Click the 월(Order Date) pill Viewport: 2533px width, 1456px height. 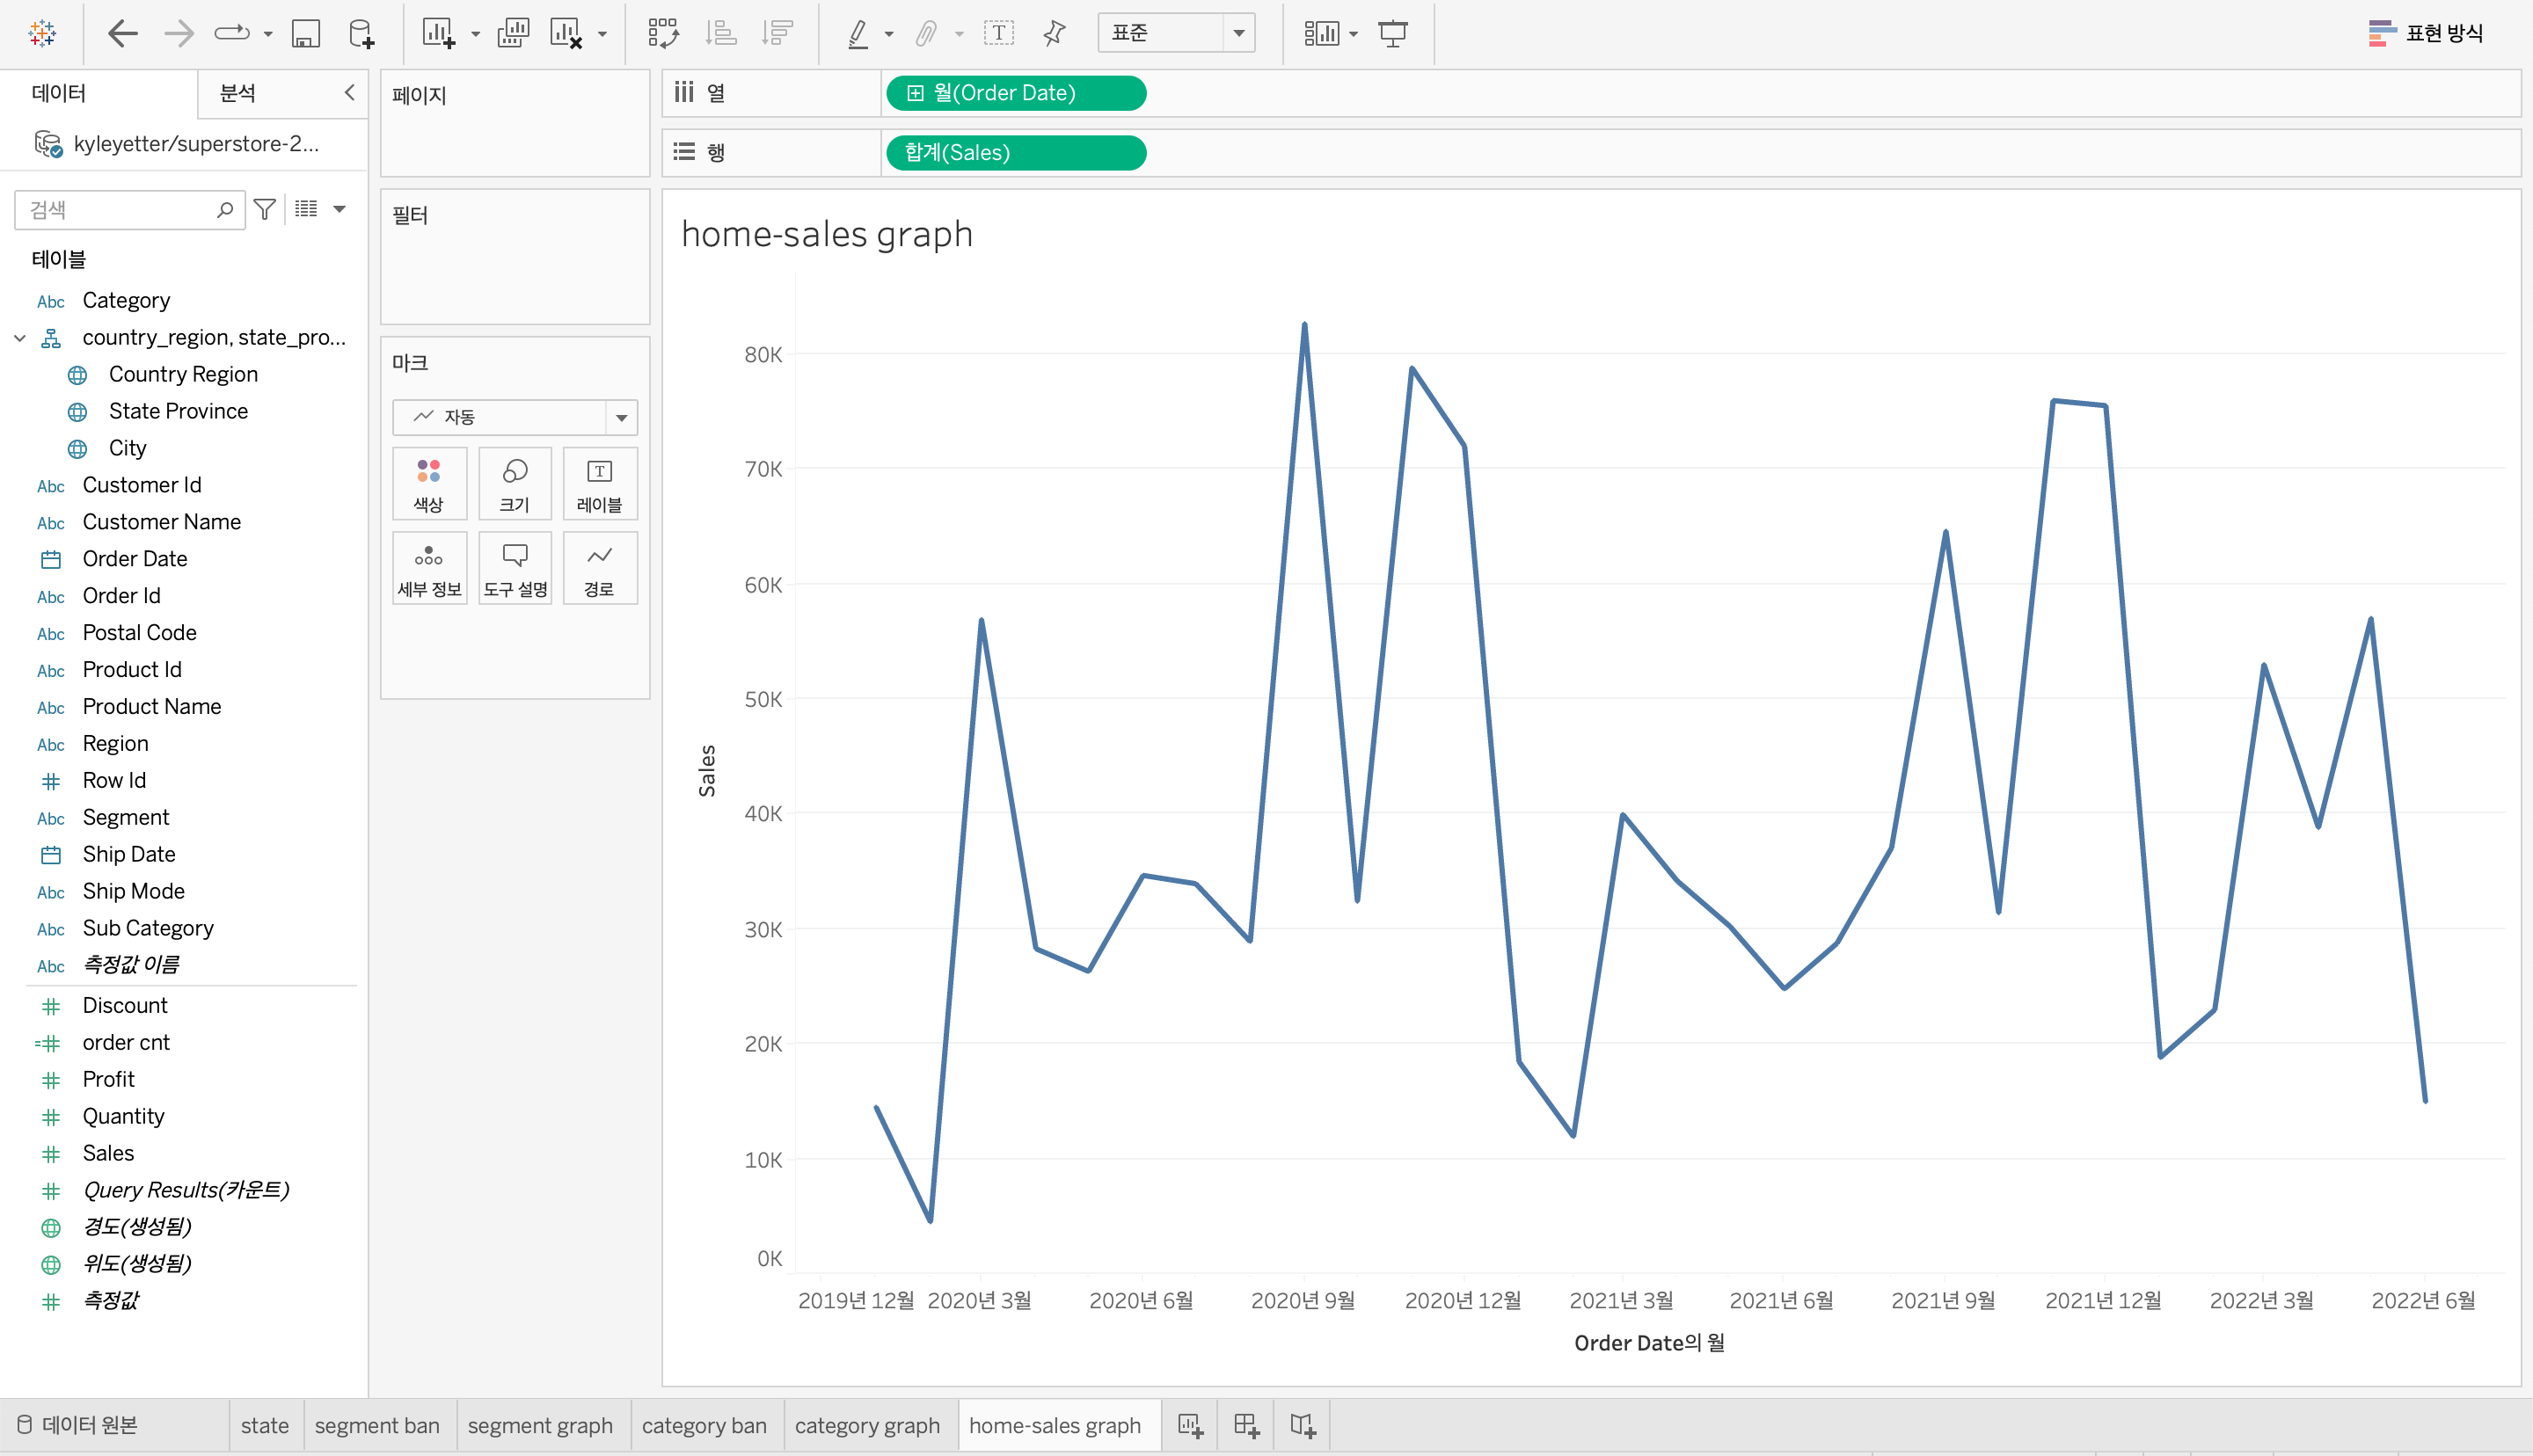[1015, 93]
